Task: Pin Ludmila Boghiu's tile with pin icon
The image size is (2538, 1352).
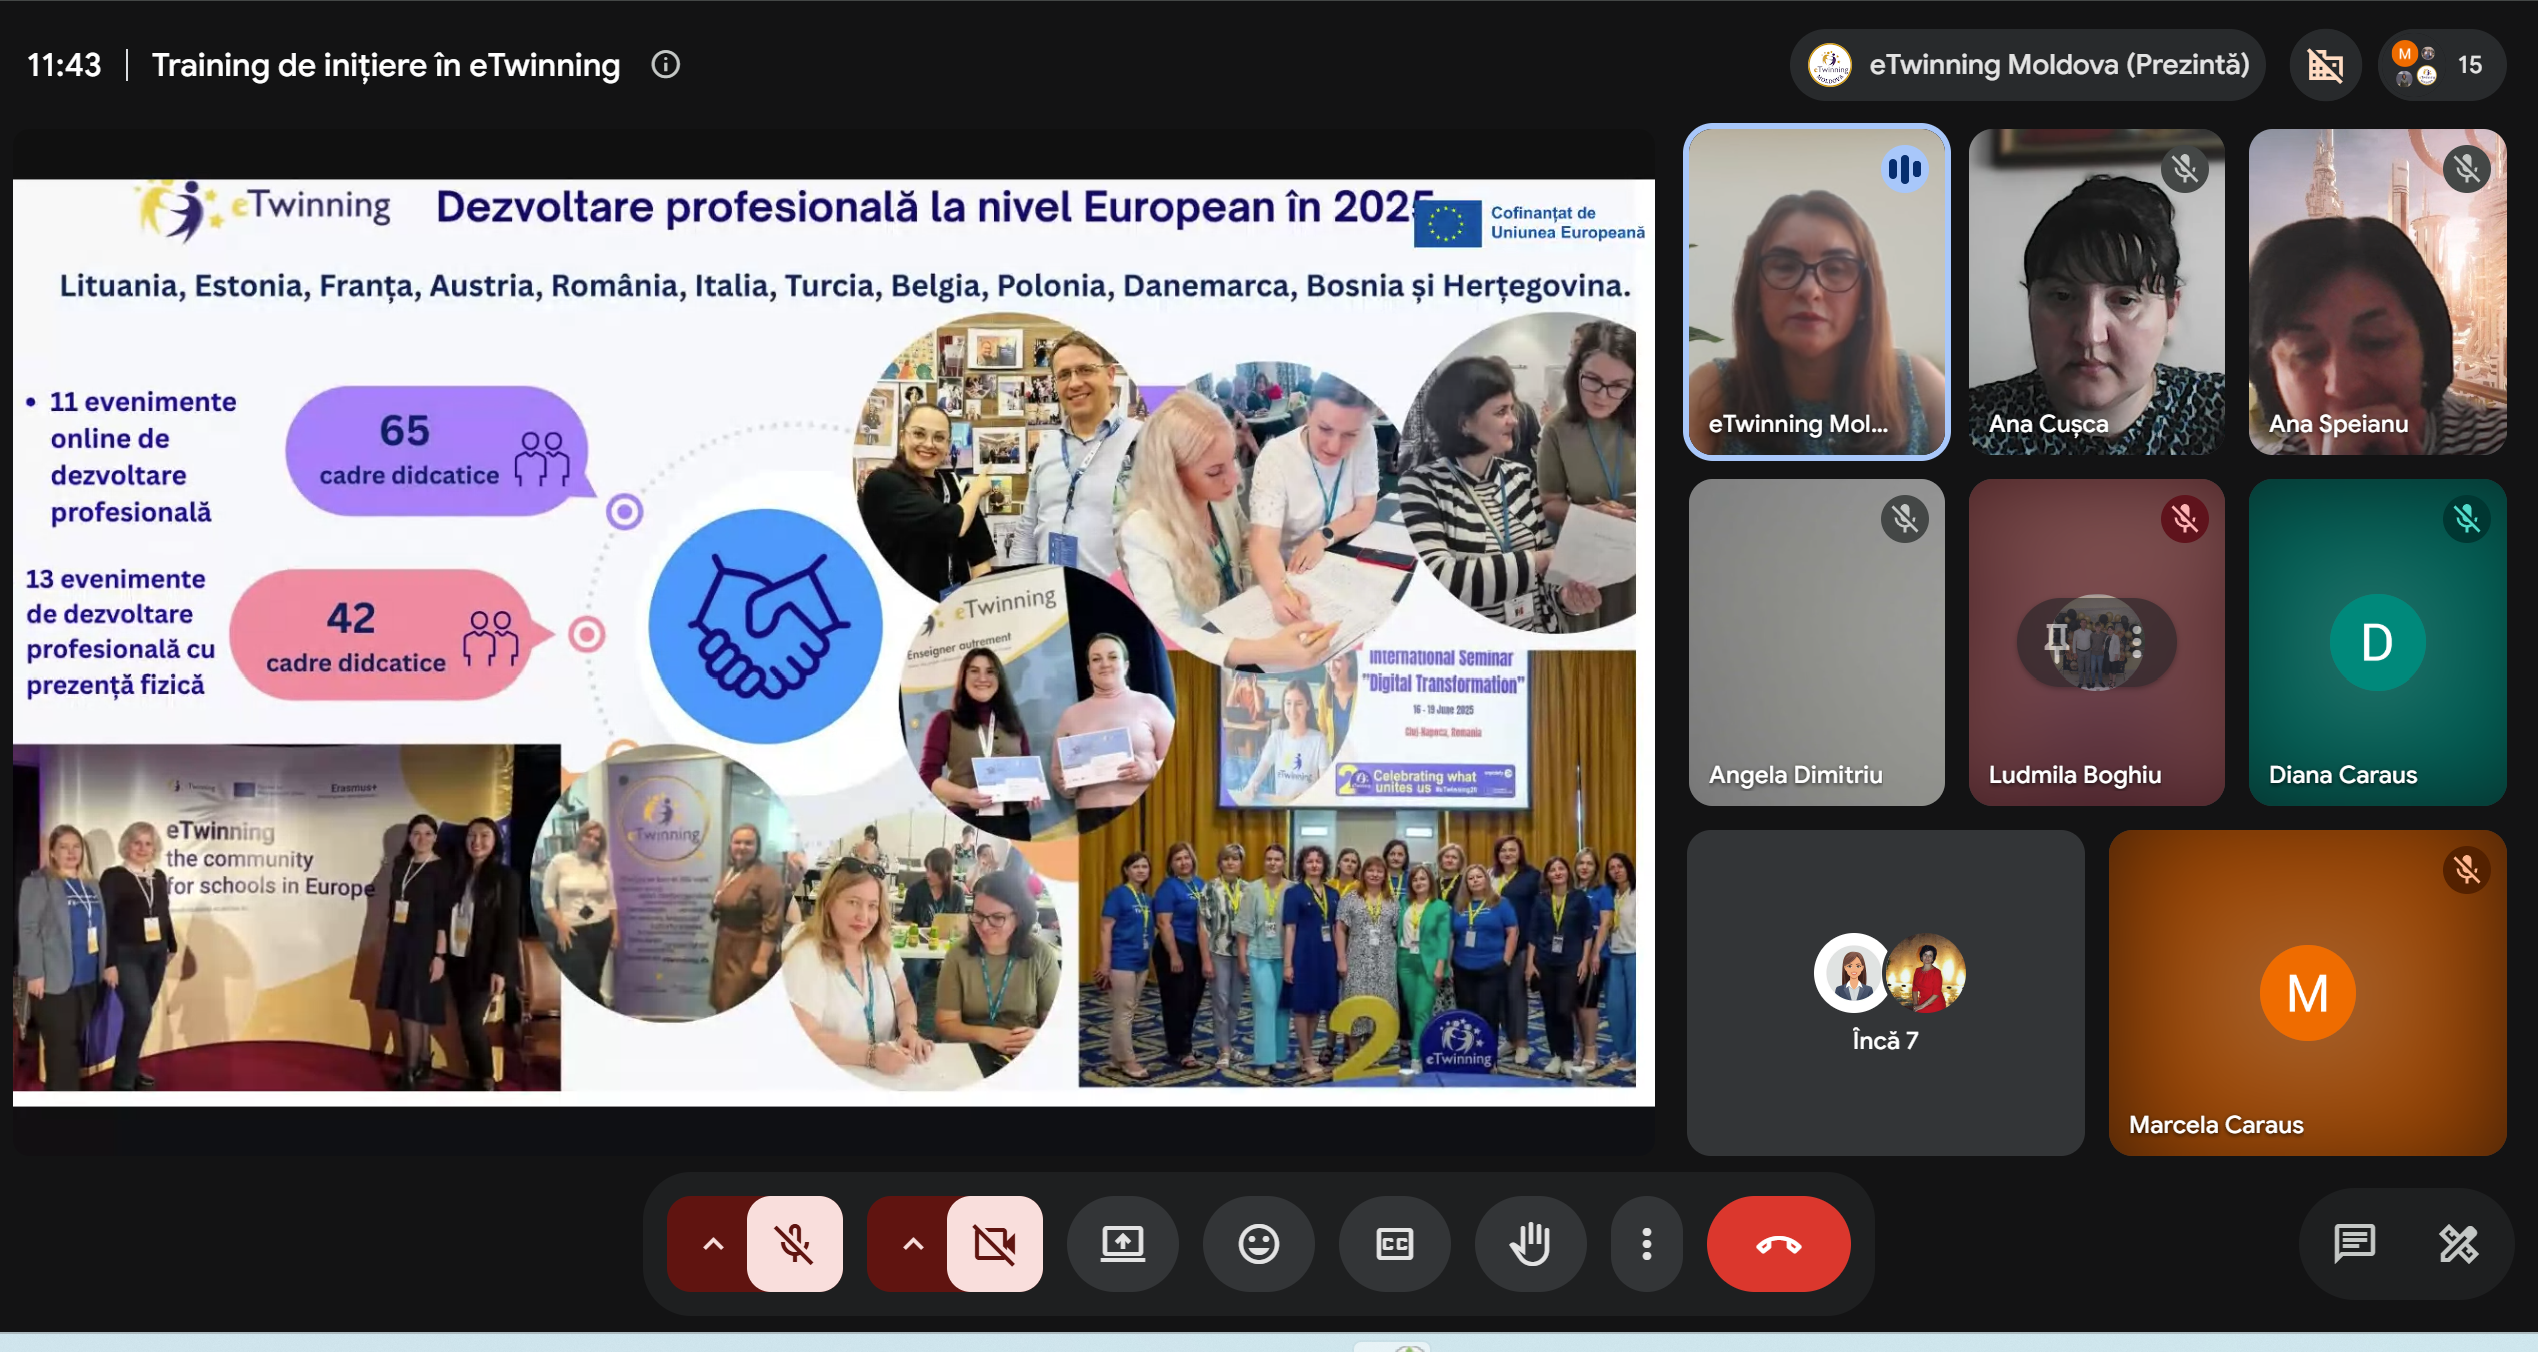Action: 2057,641
